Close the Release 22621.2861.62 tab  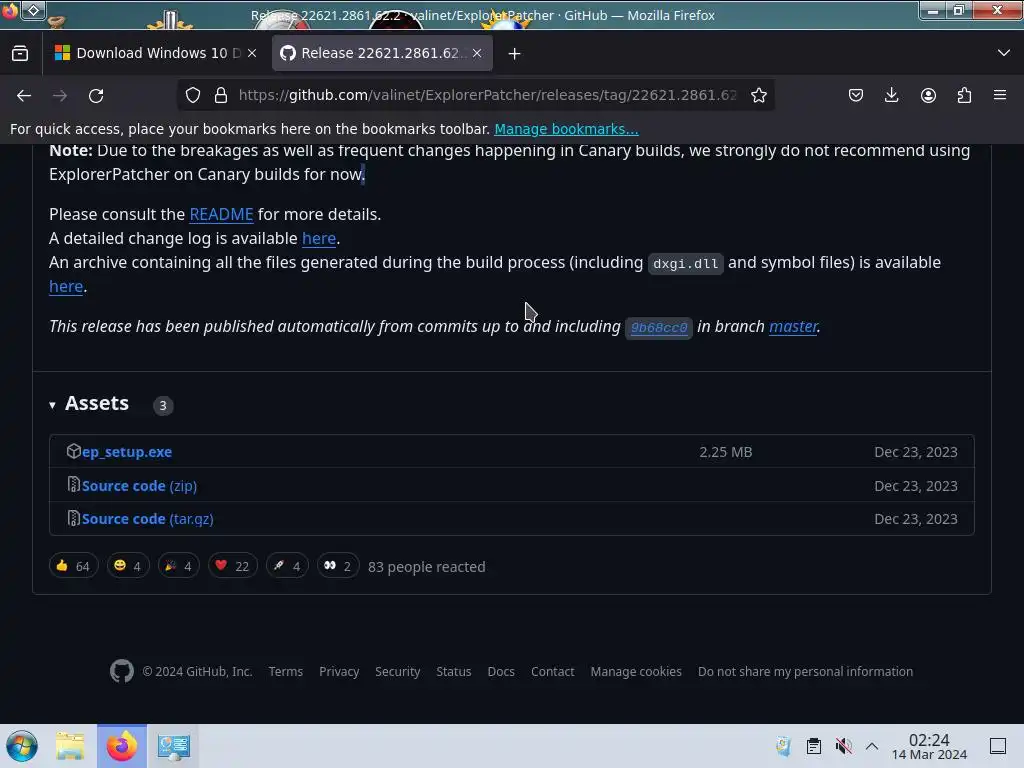click(x=477, y=53)
